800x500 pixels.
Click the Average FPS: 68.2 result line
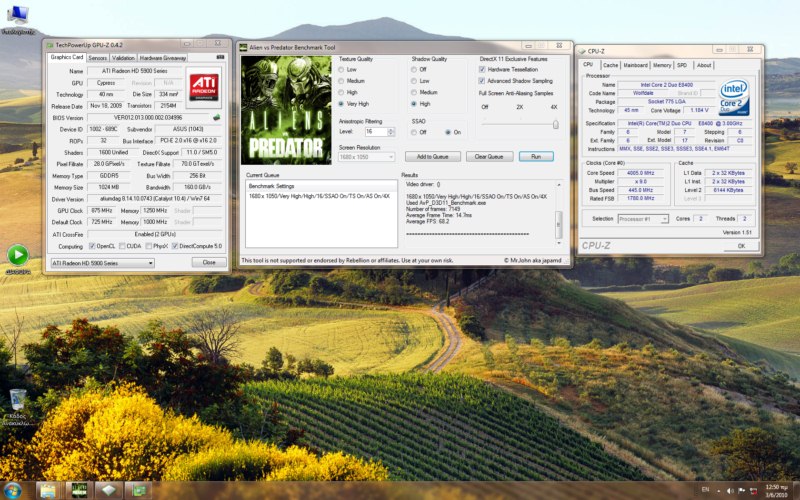(428, 221)
